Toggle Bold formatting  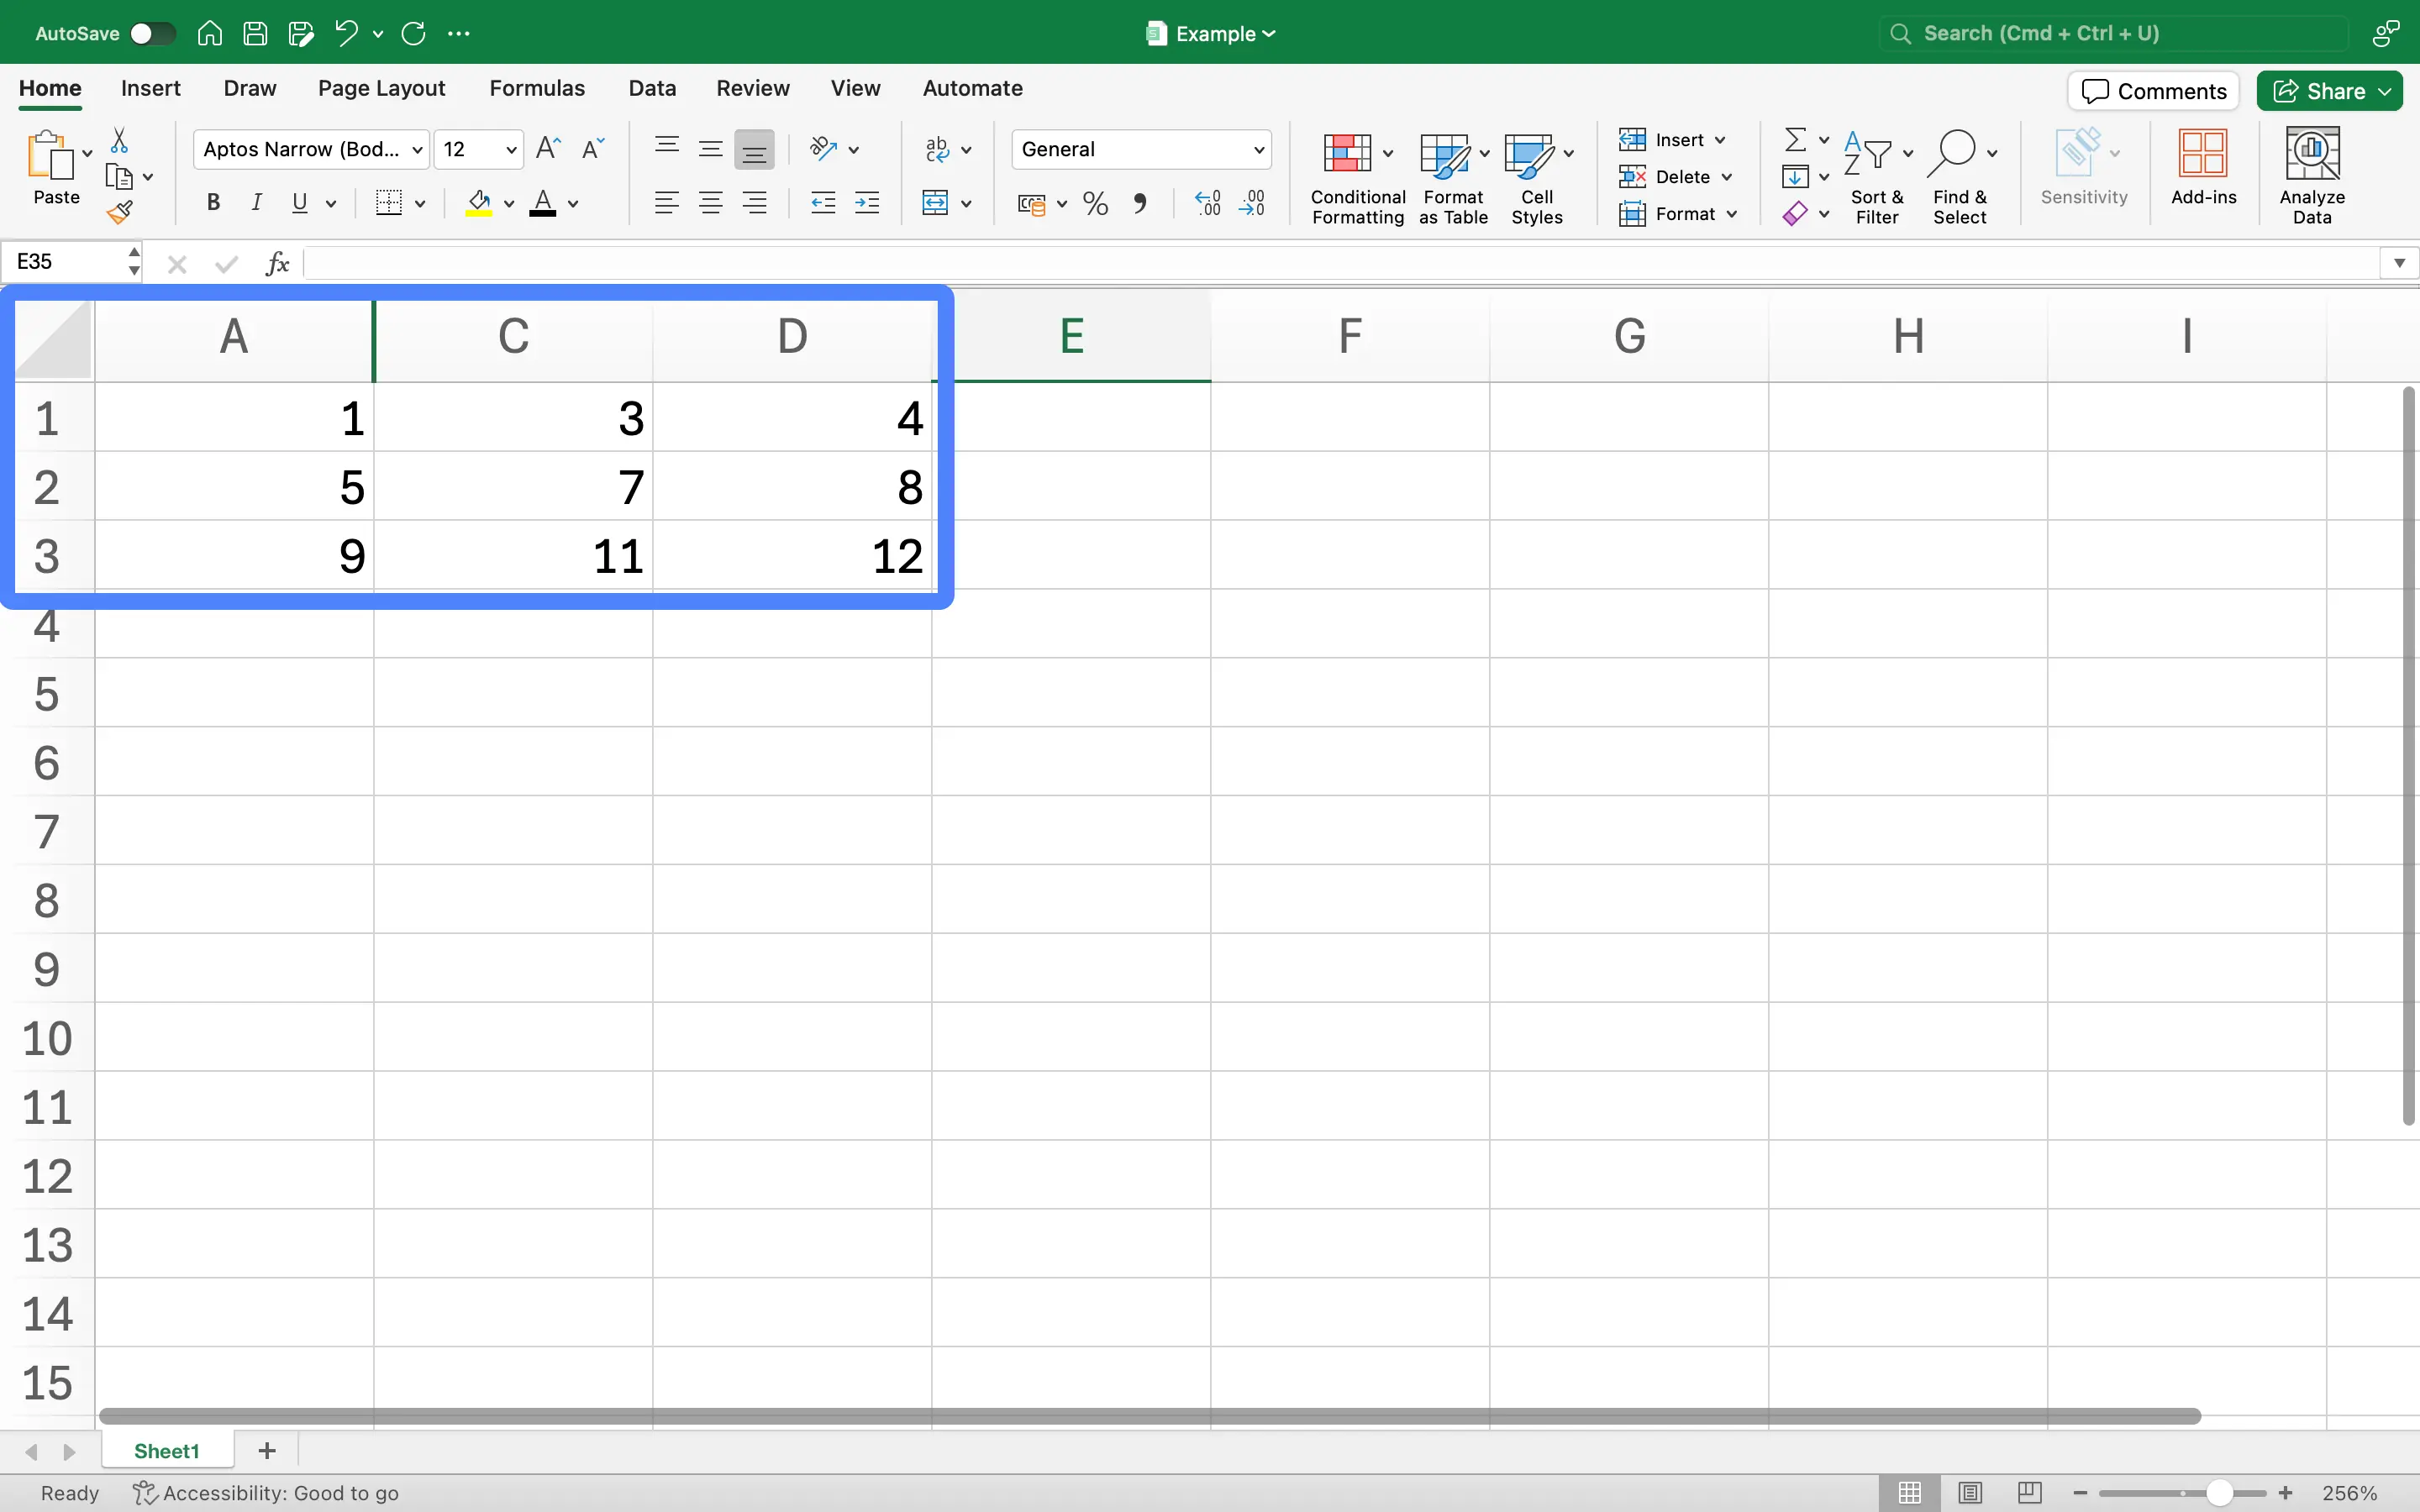(x=213, y=203)
